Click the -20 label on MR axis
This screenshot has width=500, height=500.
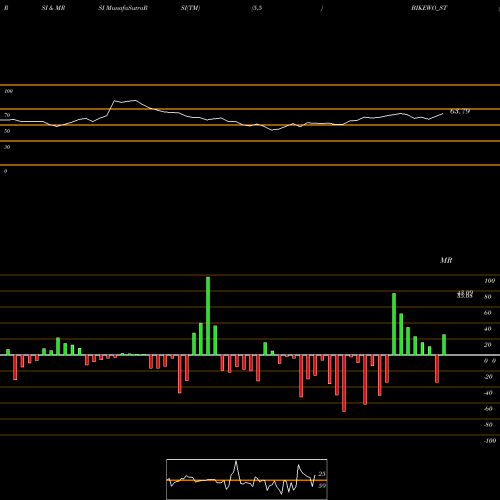click(x=488, y=377)
